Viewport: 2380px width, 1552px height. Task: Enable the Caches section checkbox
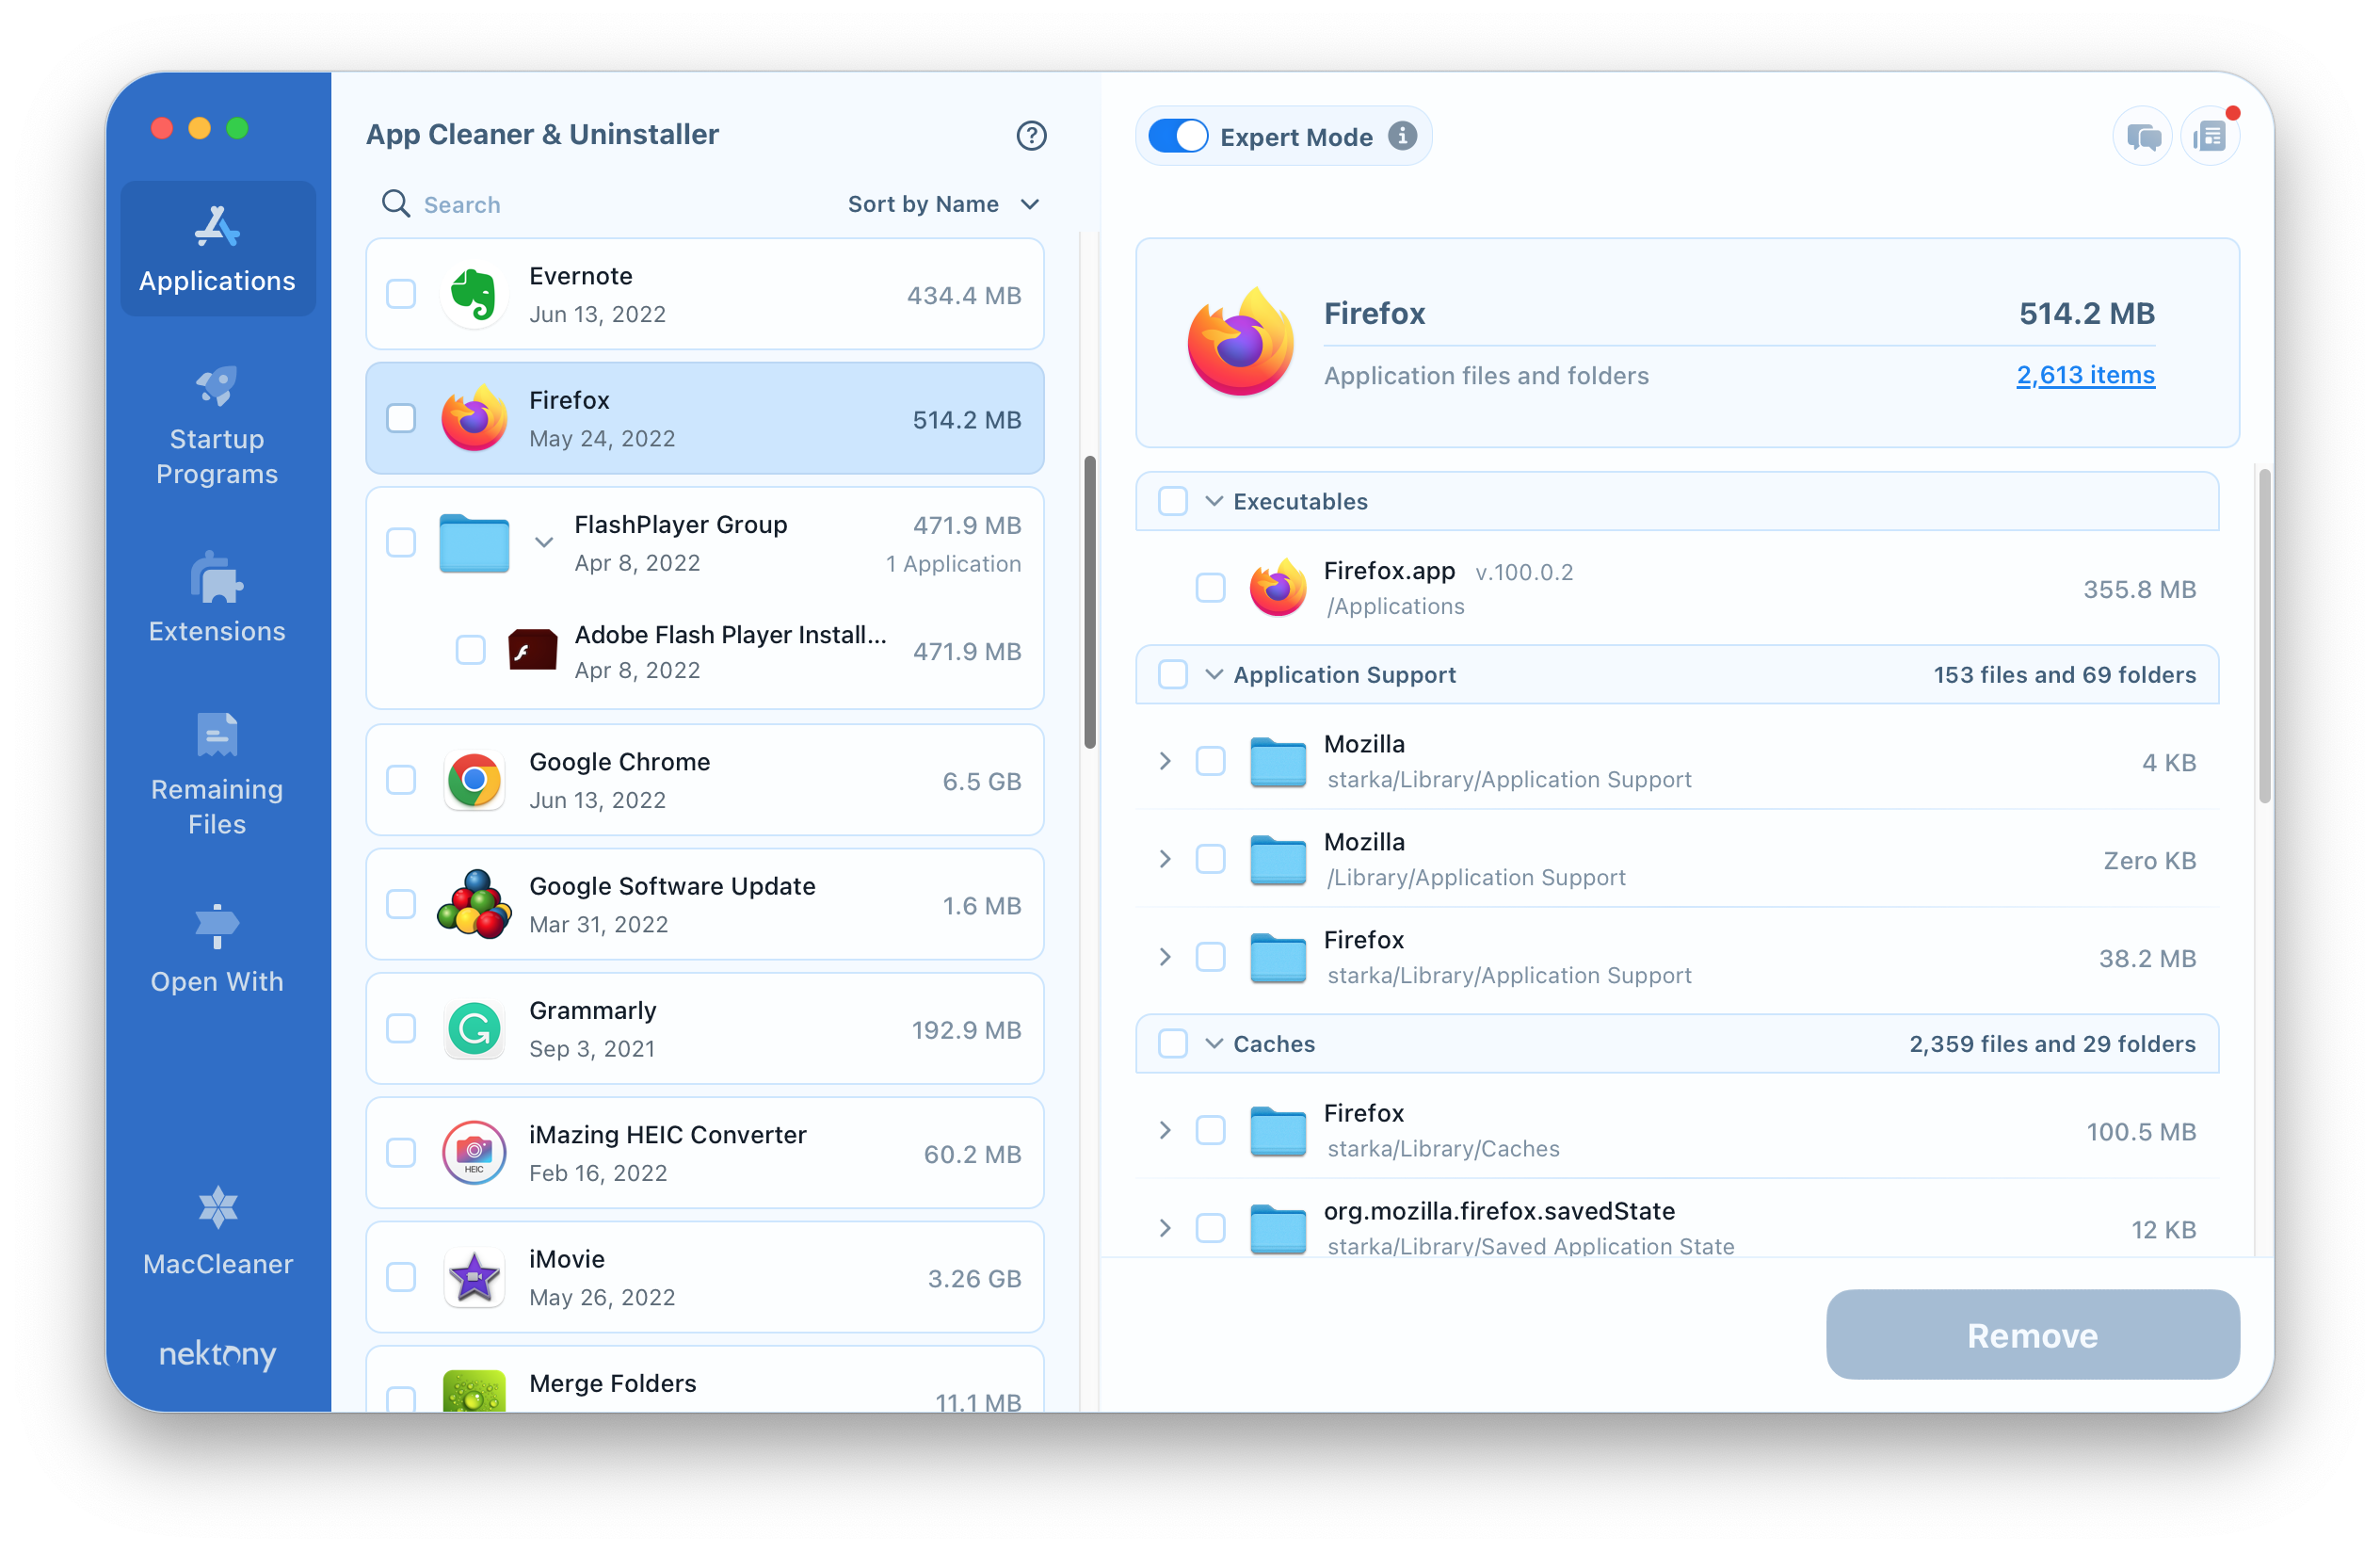point(1169,1043)
